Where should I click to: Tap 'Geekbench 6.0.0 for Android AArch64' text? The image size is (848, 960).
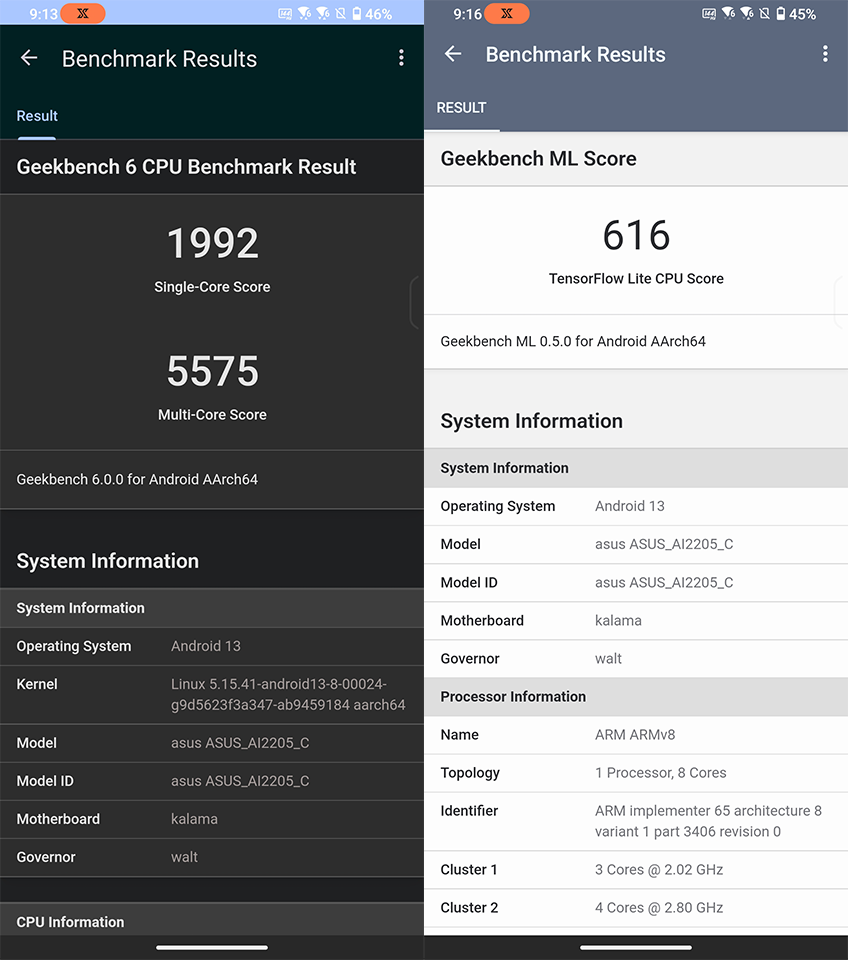pyautogui.click(x=137, y=479)
